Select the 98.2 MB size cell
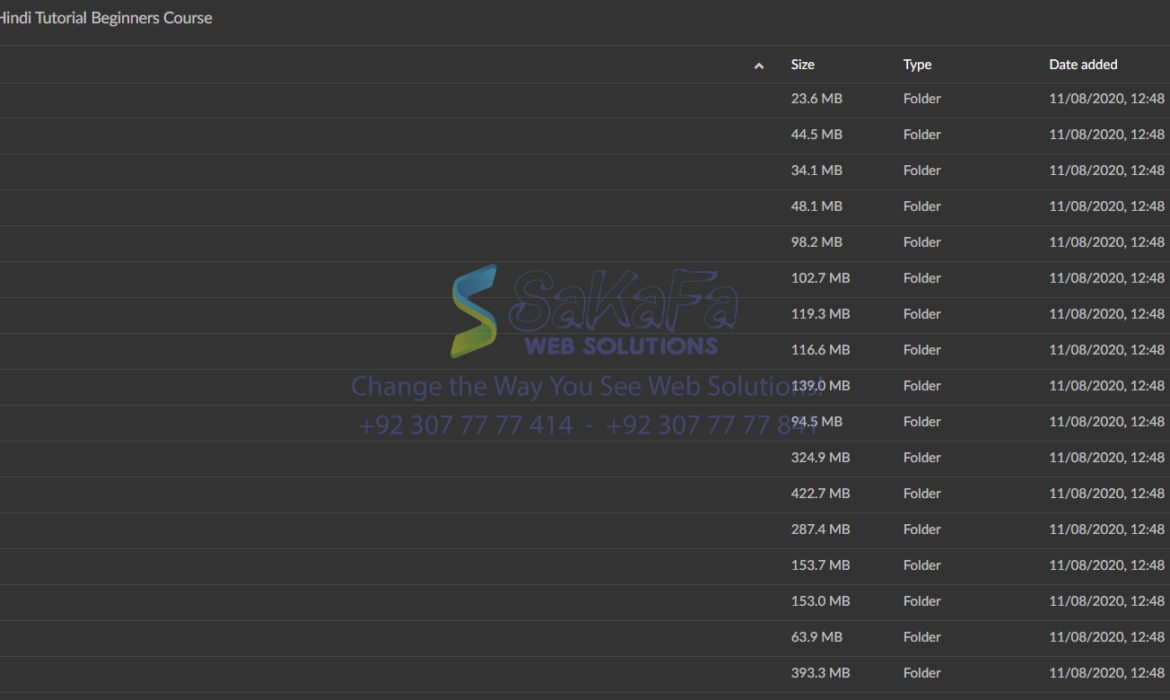 pos(816,242)
